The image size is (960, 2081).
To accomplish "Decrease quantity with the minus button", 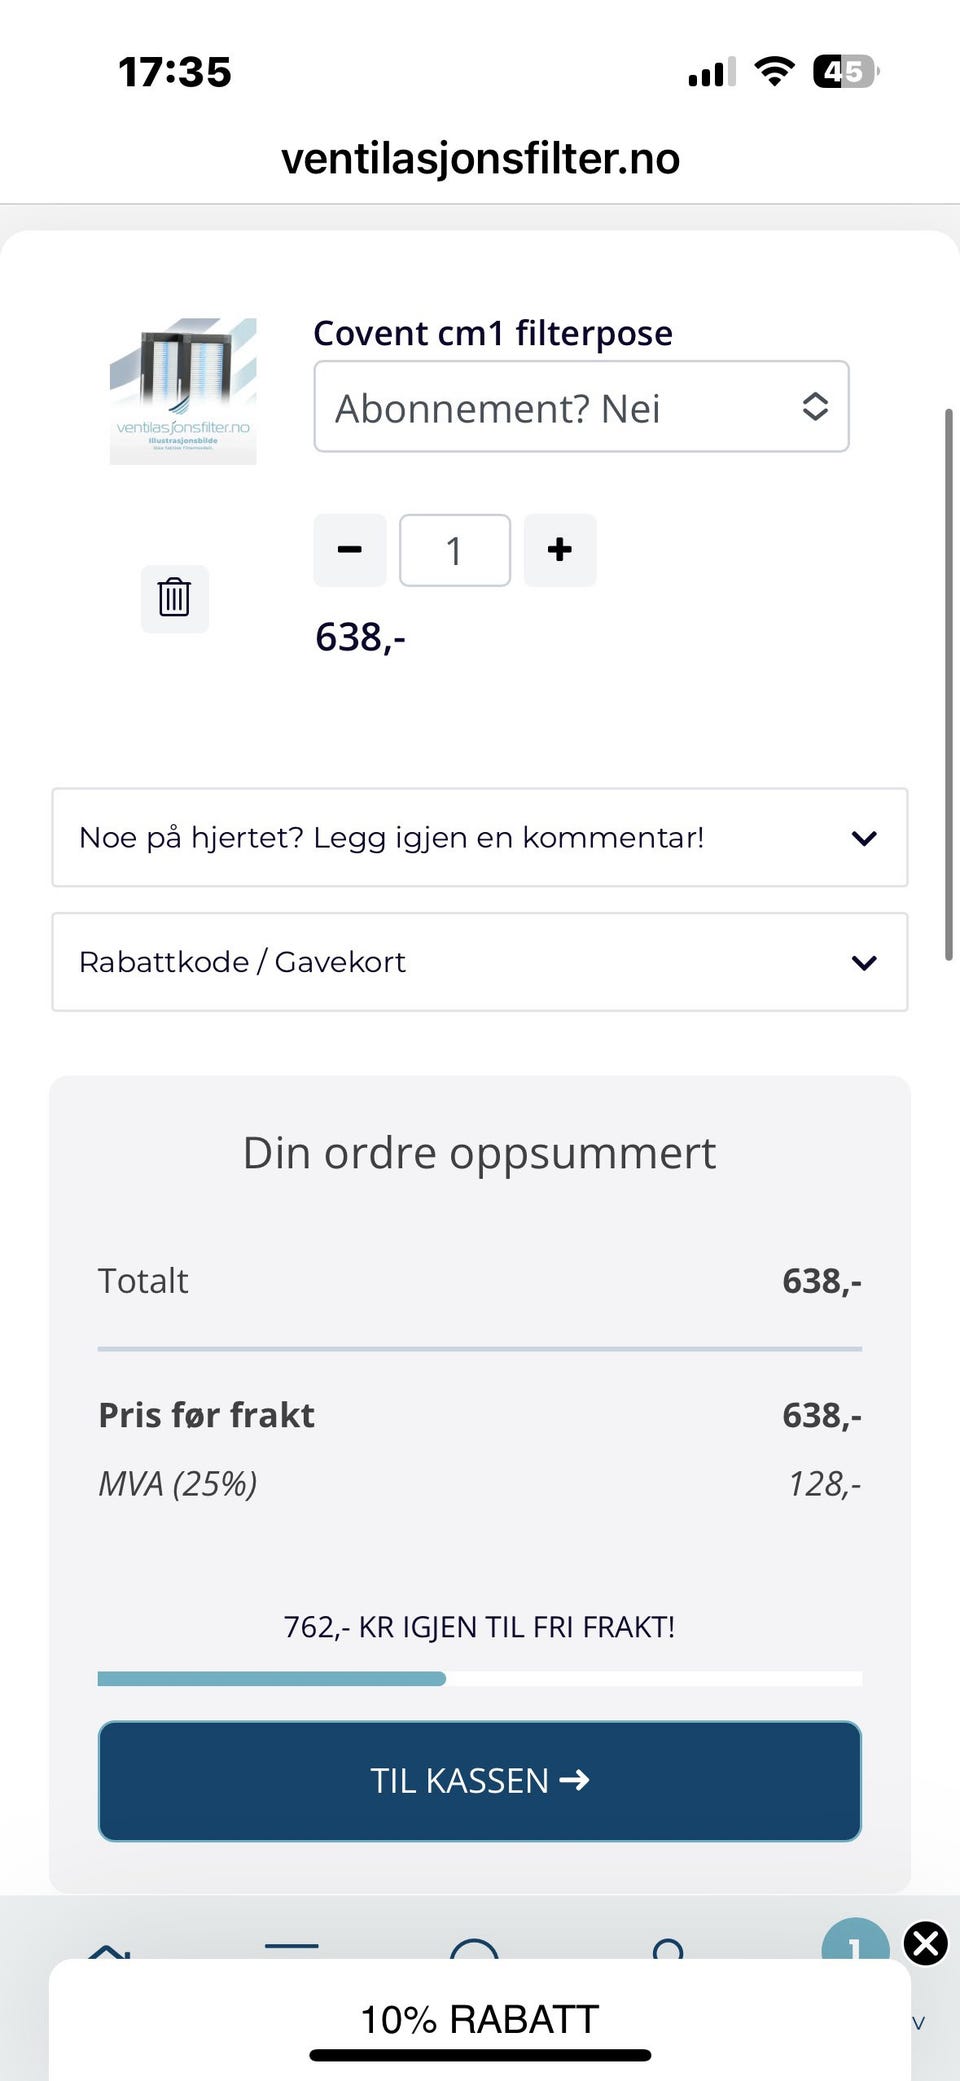I will (350, 550).
